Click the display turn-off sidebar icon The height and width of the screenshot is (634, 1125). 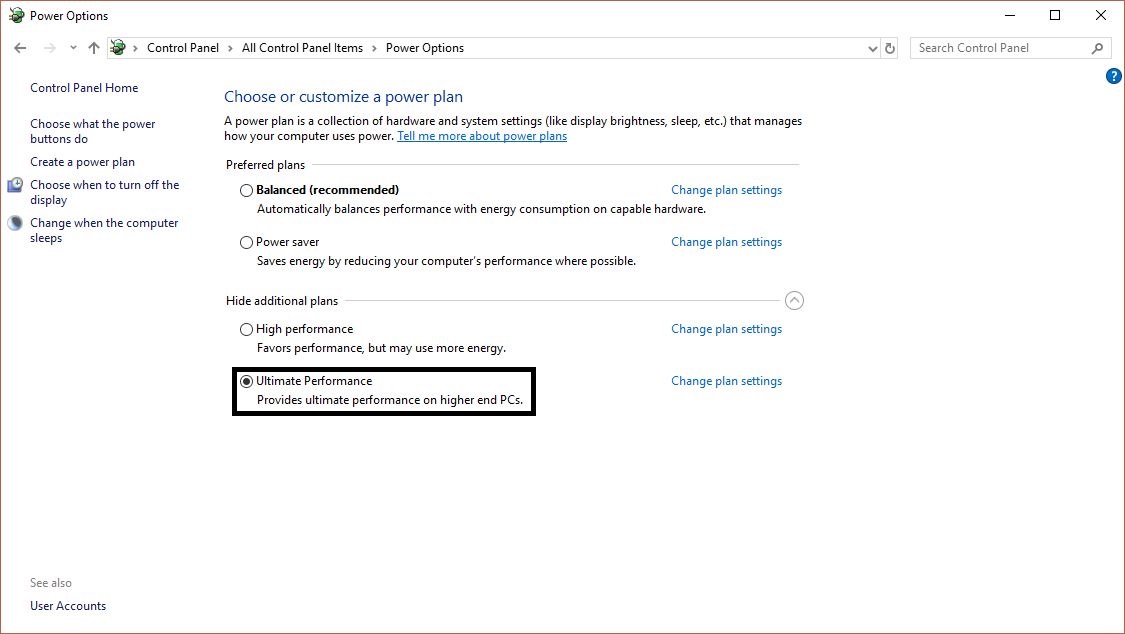[x=15, y=185]
